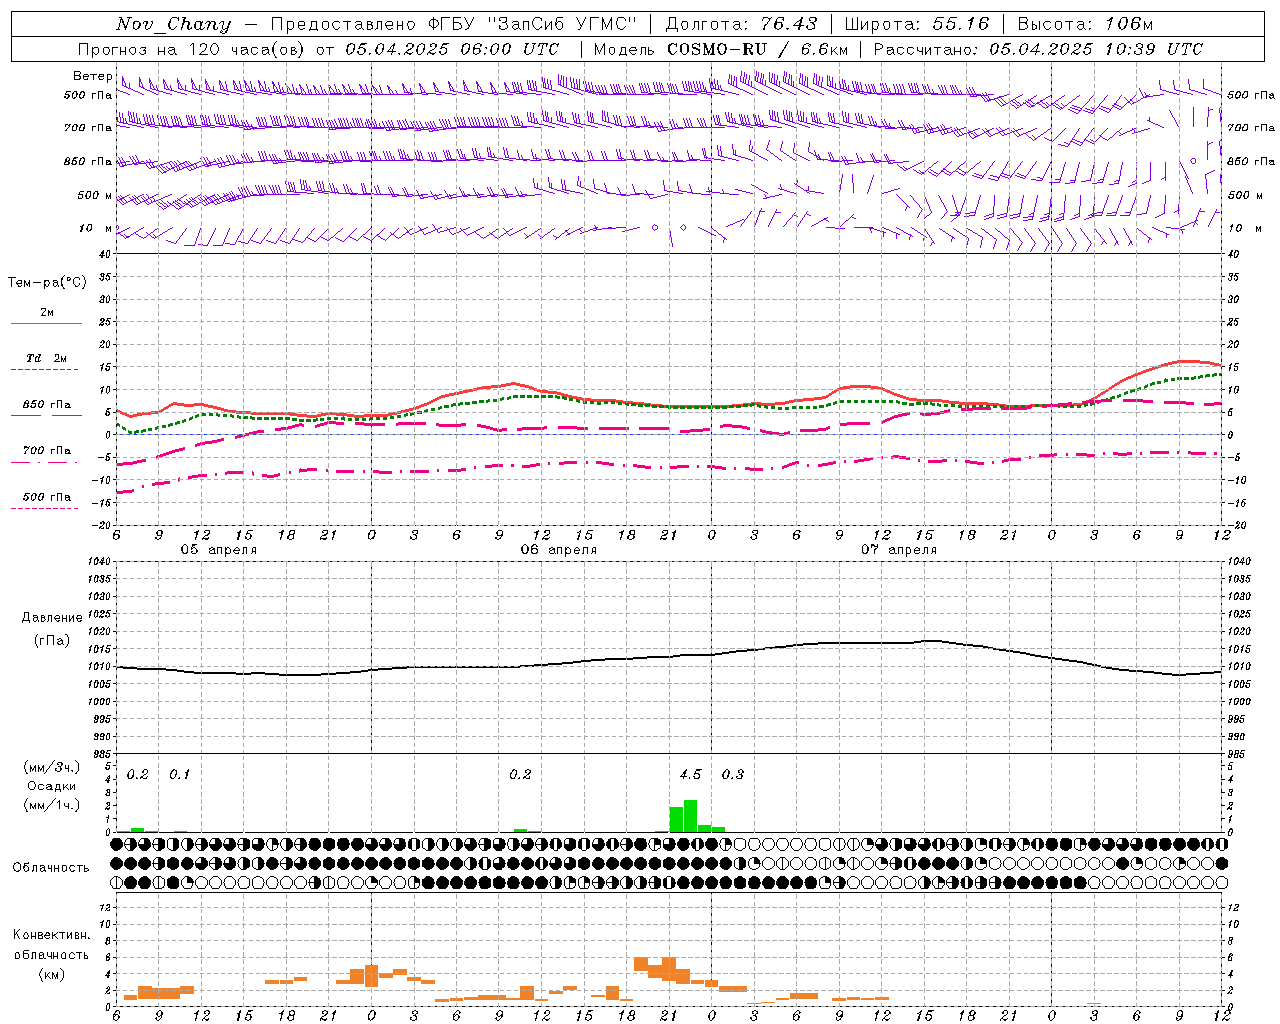The image size is (1280, 1024).
Task: Select the 'Широта: 55.16' latitude text
Action: 917,24
